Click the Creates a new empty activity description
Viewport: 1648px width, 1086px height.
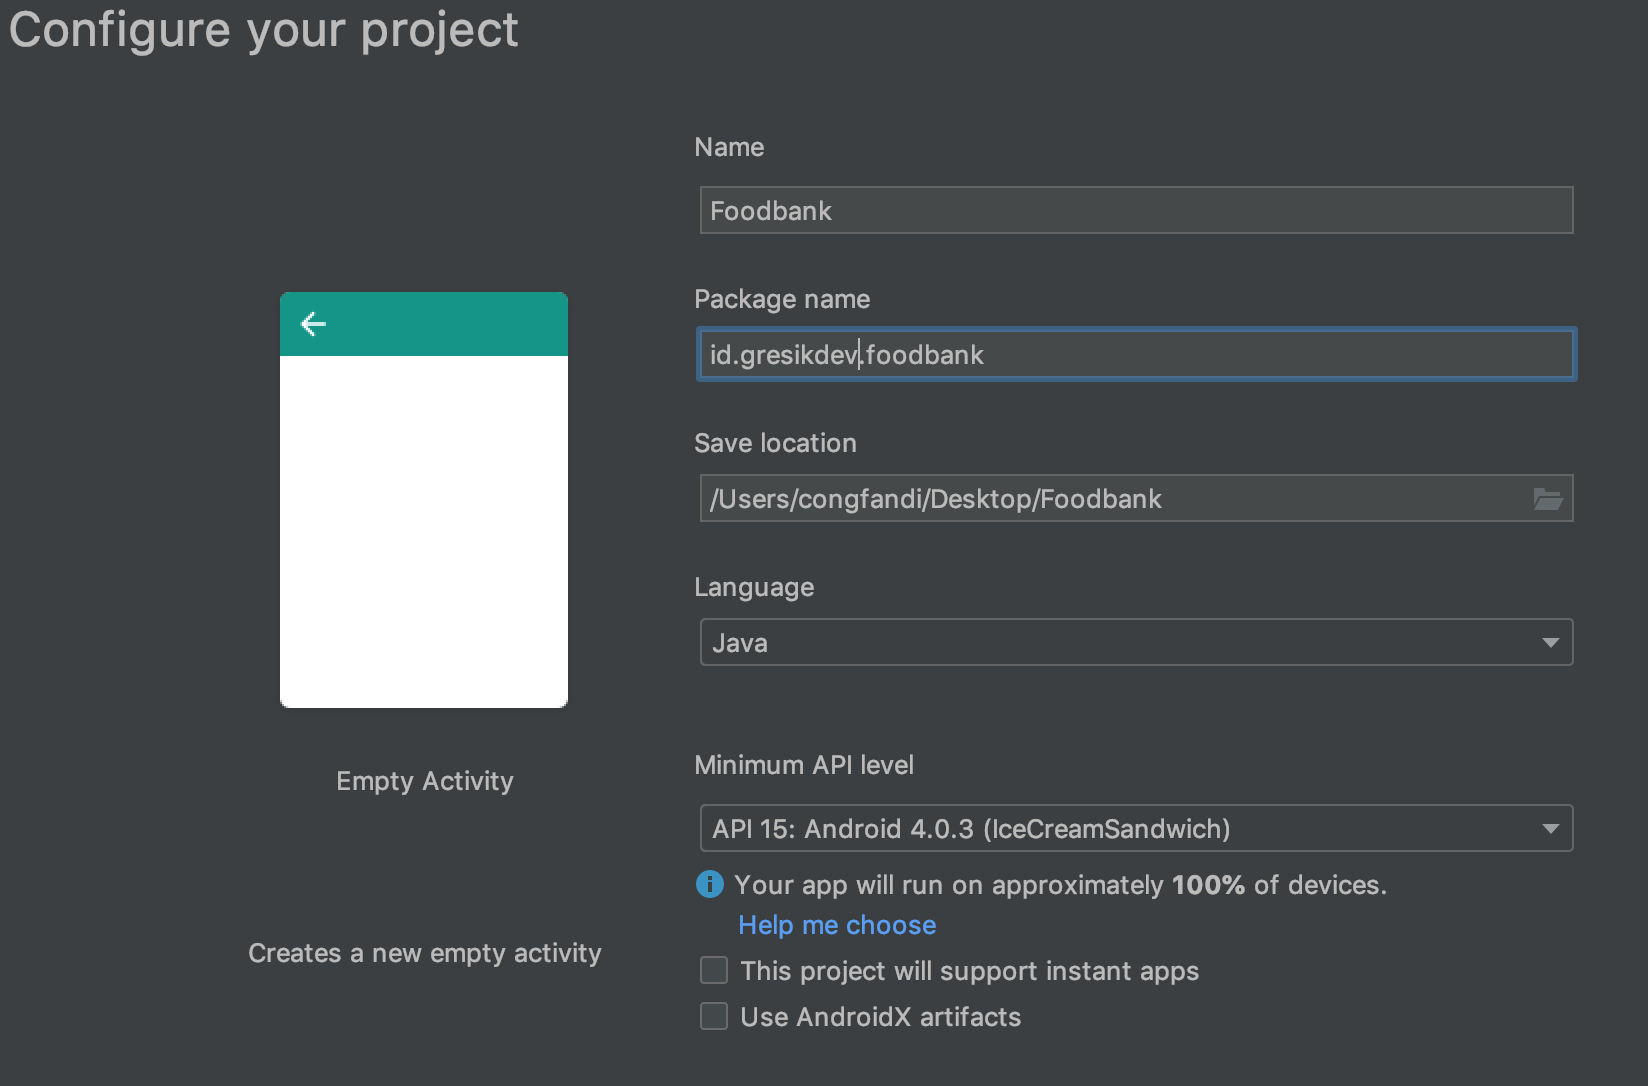click(424, 953)
